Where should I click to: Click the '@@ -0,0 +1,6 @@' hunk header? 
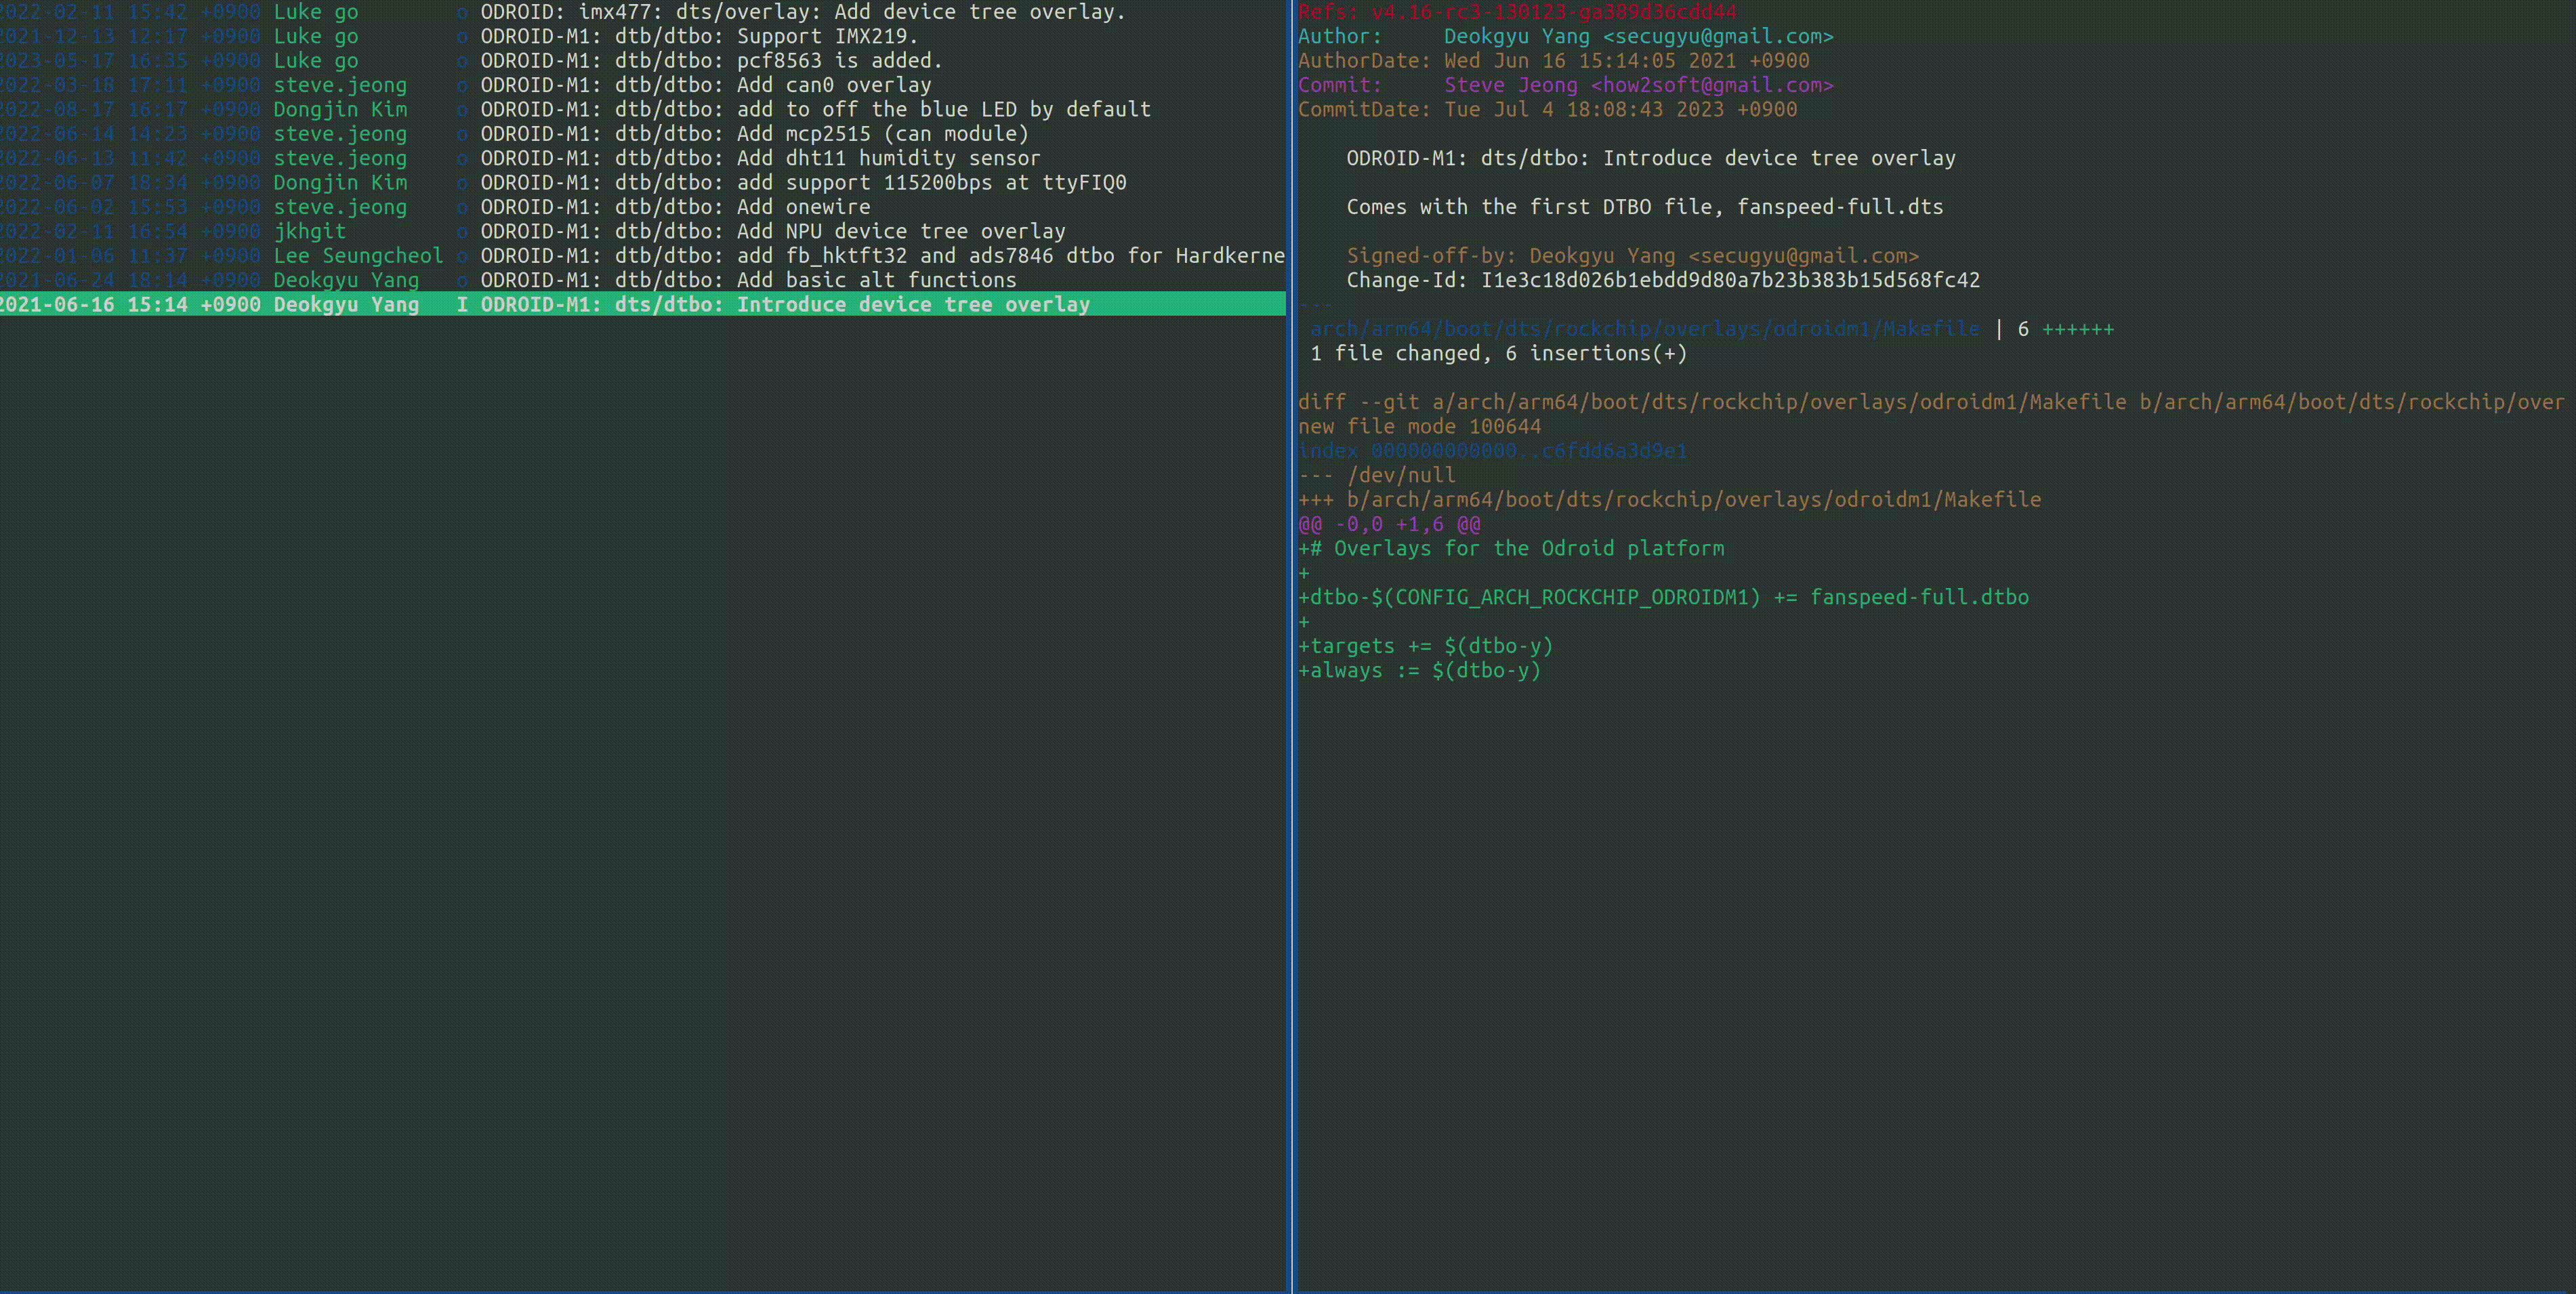(x=1389, y=524)
